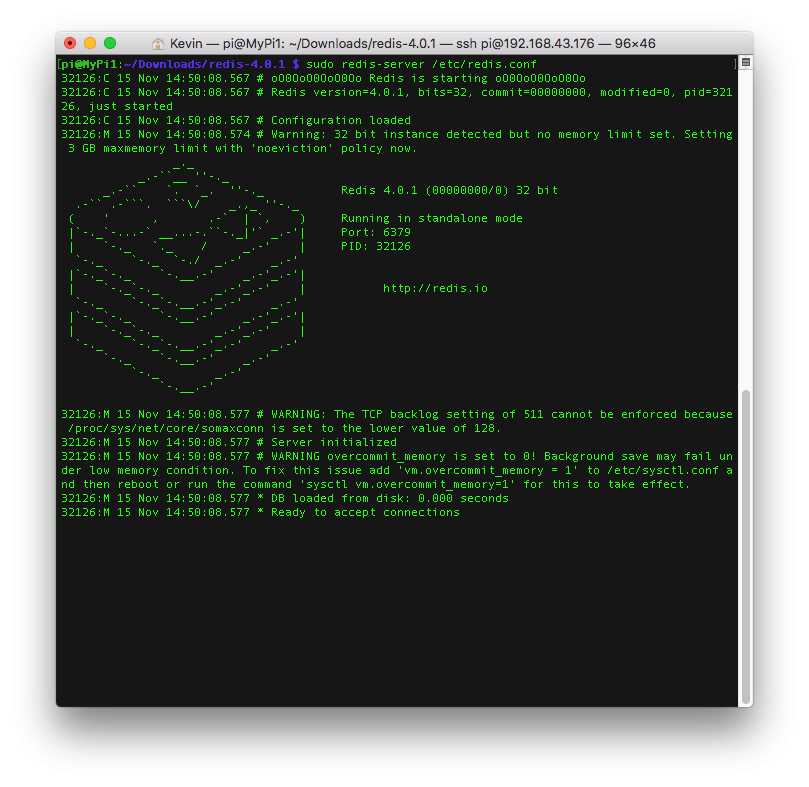Click the 'Configuration loaded' log line
The image size is (809, 787).
[236, 120]
